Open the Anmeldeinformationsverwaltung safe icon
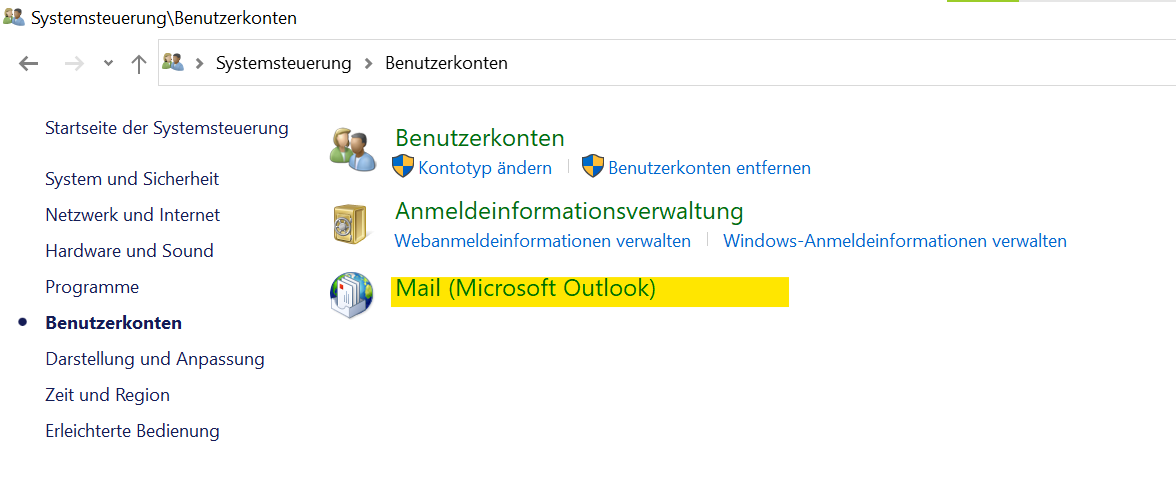Image resolution: width=1176 pixels, height=484 pixels. (x=350, y=224)
